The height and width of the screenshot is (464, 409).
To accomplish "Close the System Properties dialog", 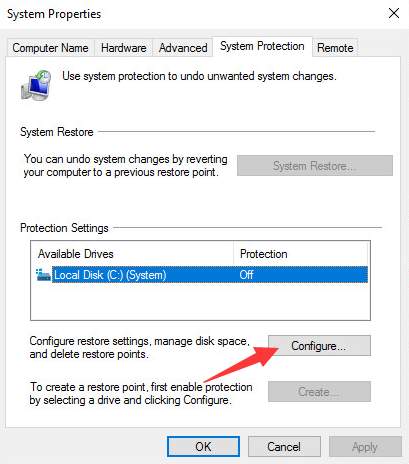I will pyautogui.click(x=394, y=14).
